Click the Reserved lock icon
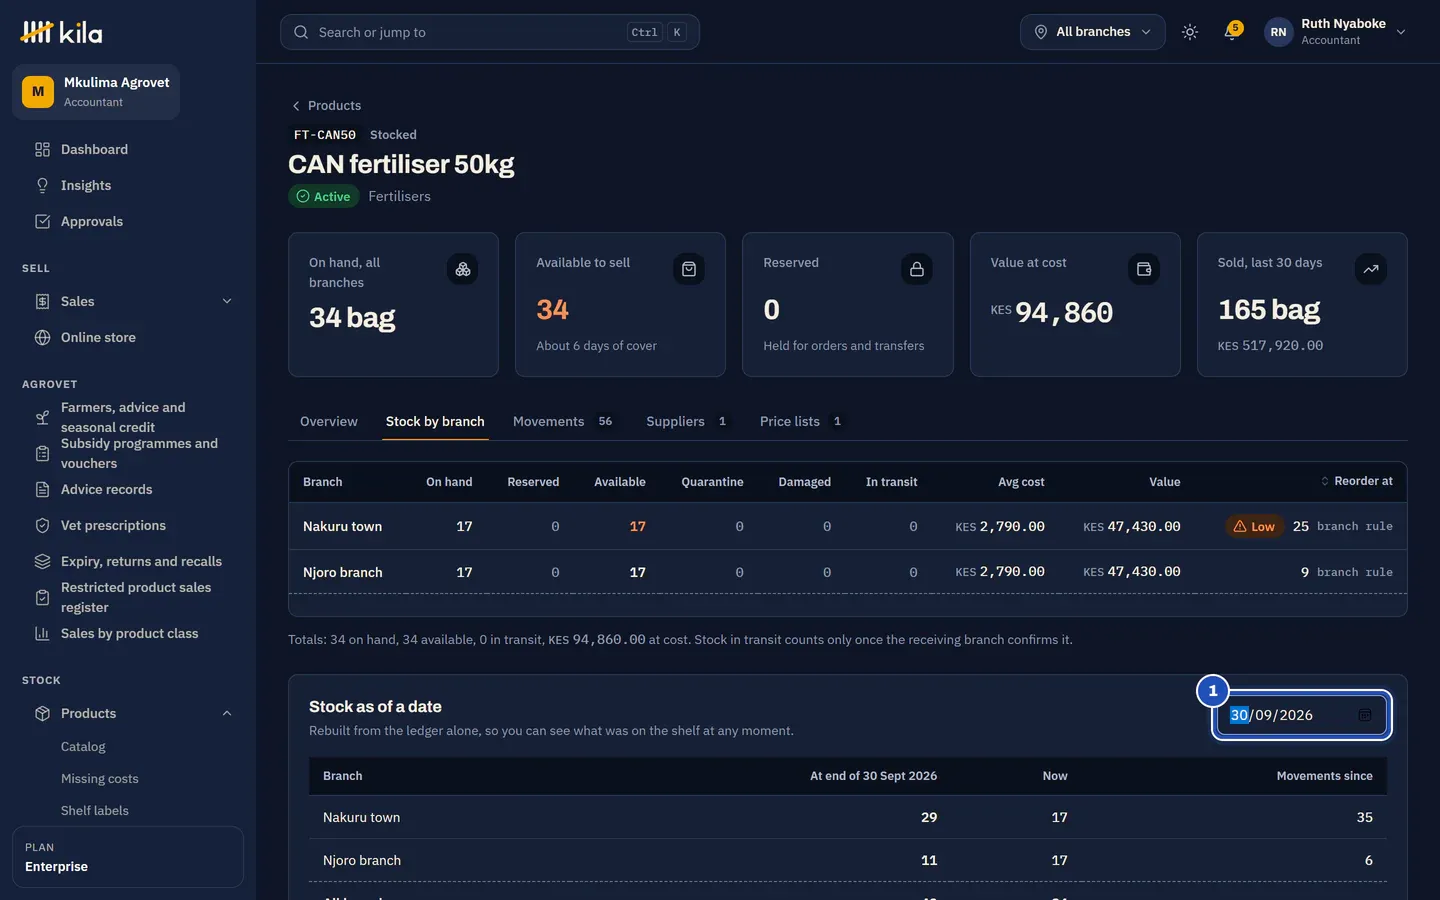1440x900 pixels. point(917,269)
